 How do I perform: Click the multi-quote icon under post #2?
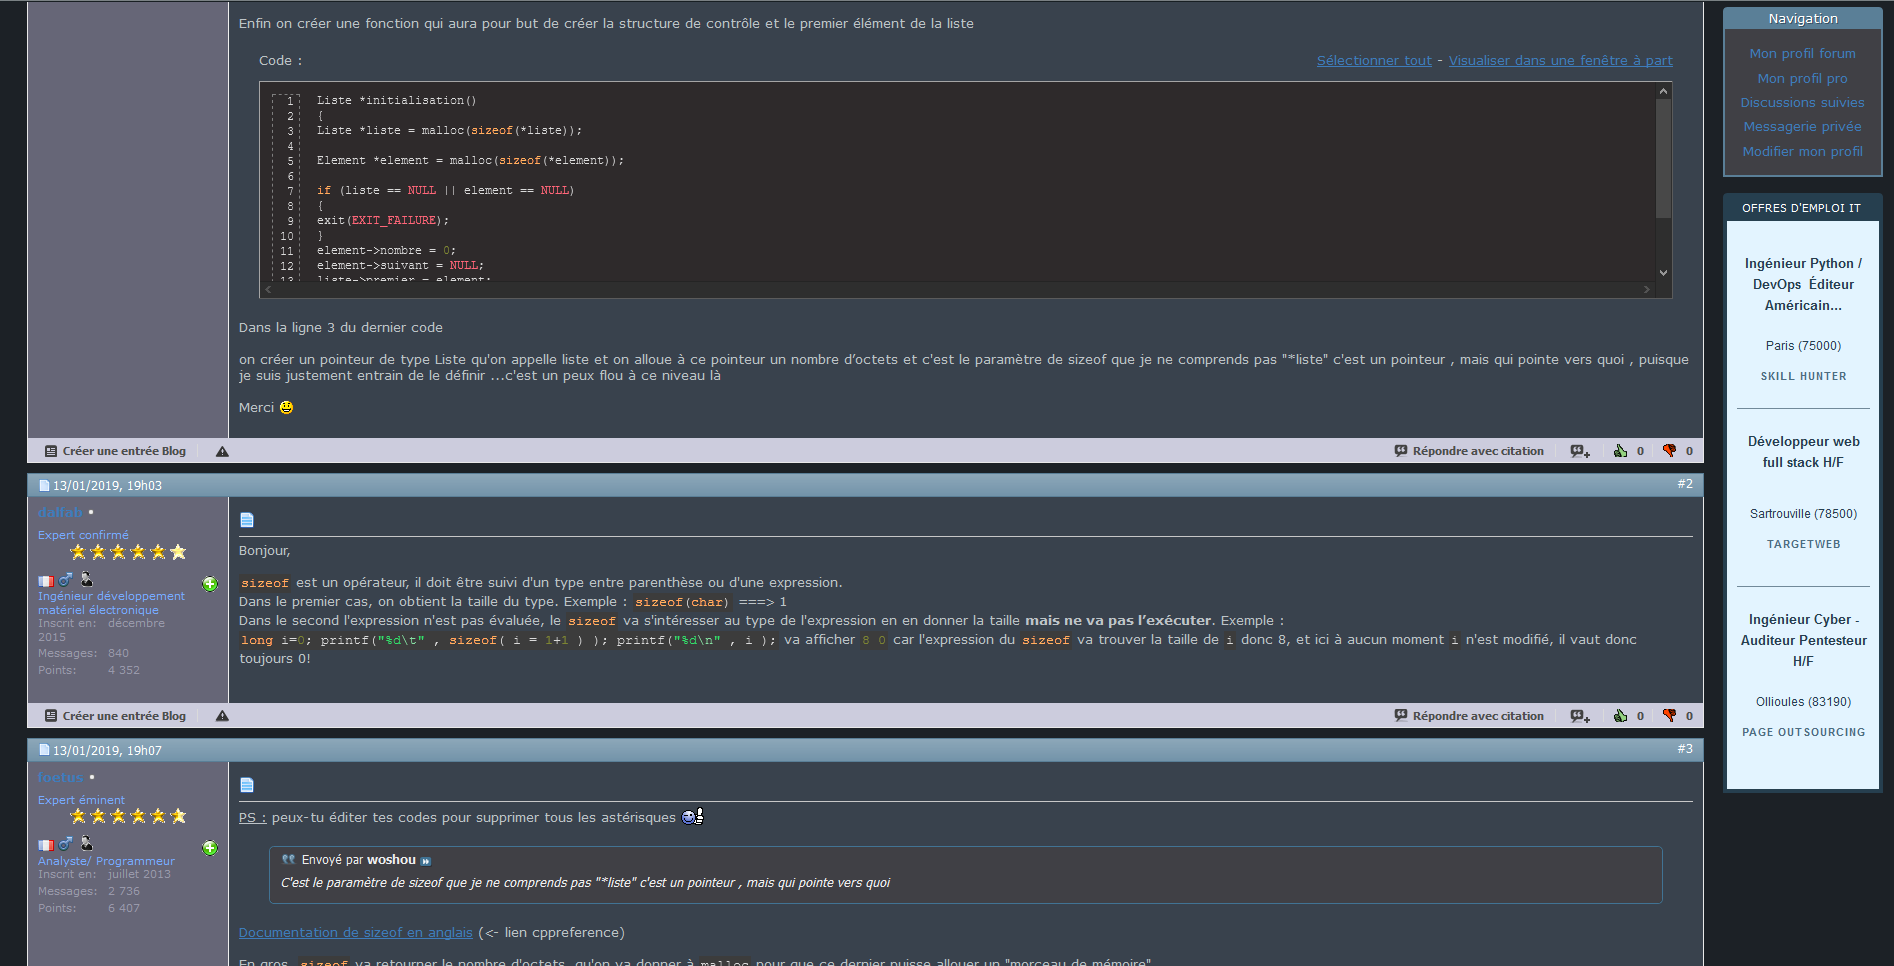[1580, 716]
